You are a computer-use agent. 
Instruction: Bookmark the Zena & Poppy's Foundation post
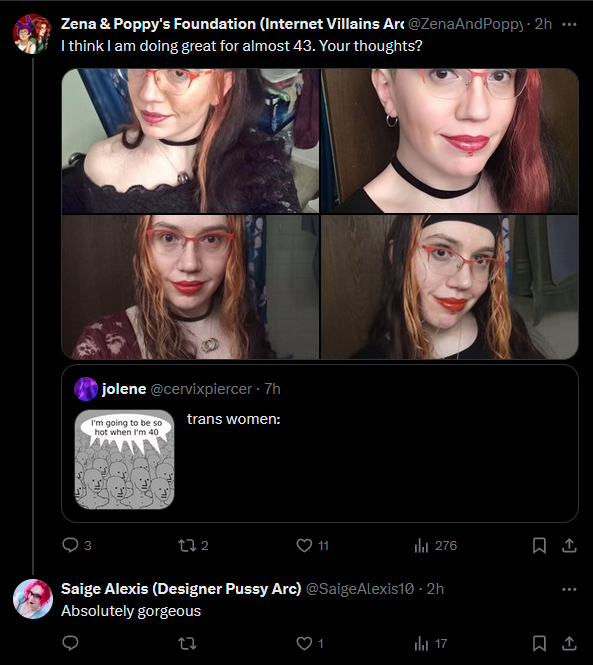(539, 545)
